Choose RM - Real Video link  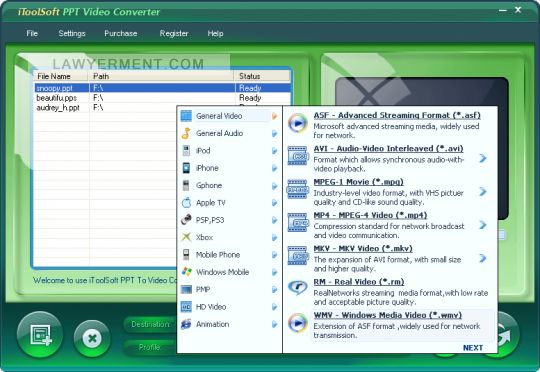(359, 282)
